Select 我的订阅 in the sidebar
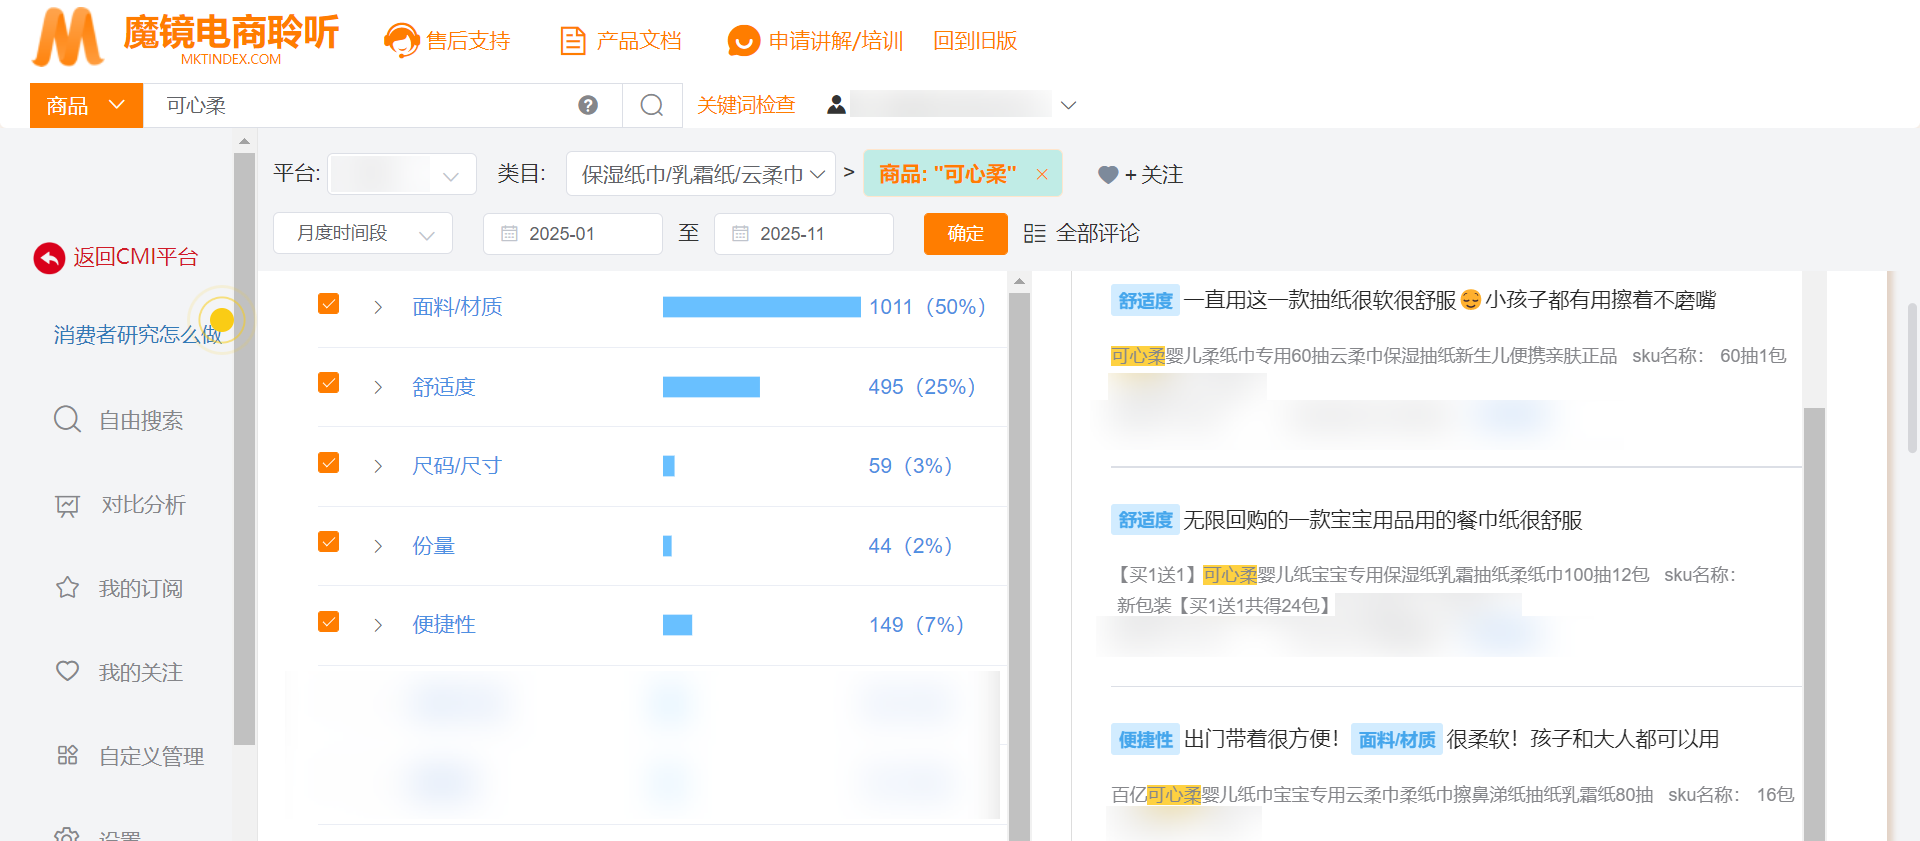This screenshot has height=841, width=1920. [x=140, y=589]
